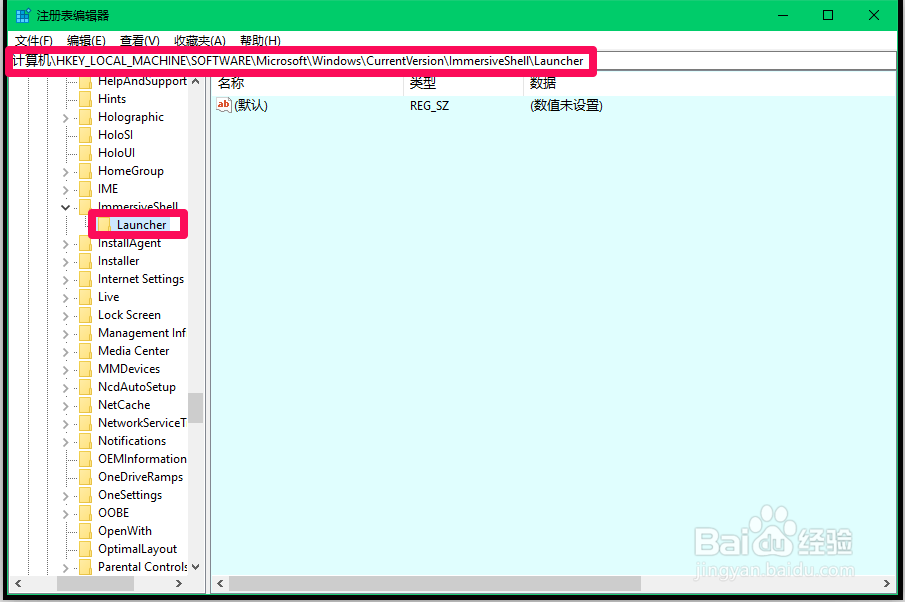Expand the HomeGroup key
905x602 pixels.
coord(65,171)
